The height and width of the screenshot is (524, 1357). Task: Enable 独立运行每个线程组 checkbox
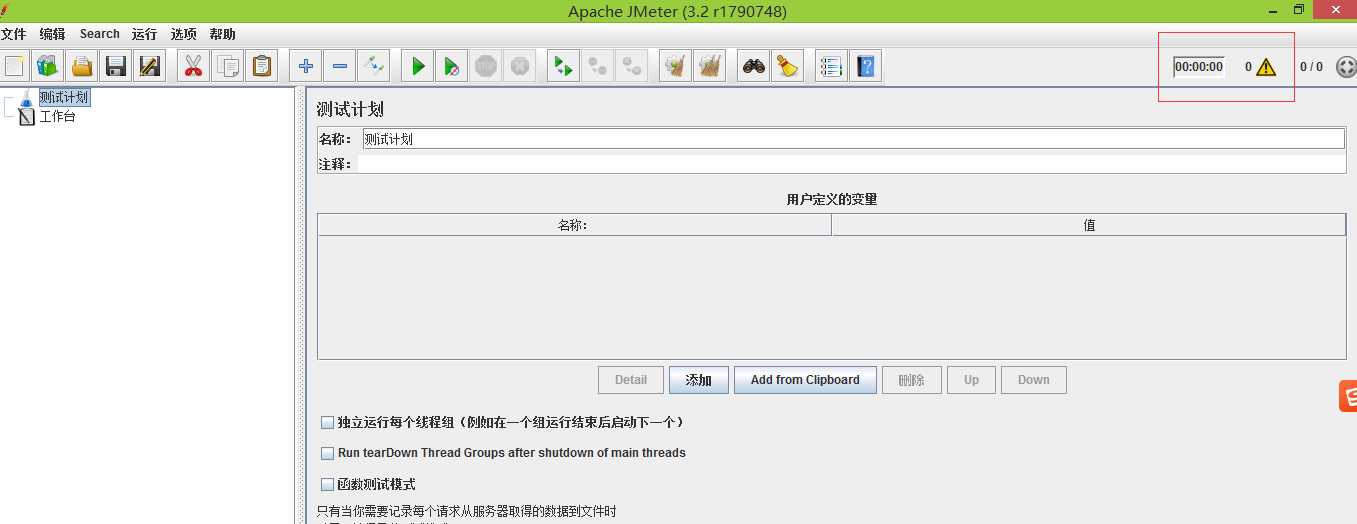(x=327, y=423)
